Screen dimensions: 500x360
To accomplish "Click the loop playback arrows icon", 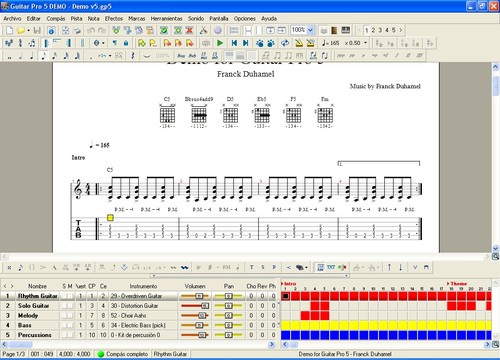I will 285,43.
